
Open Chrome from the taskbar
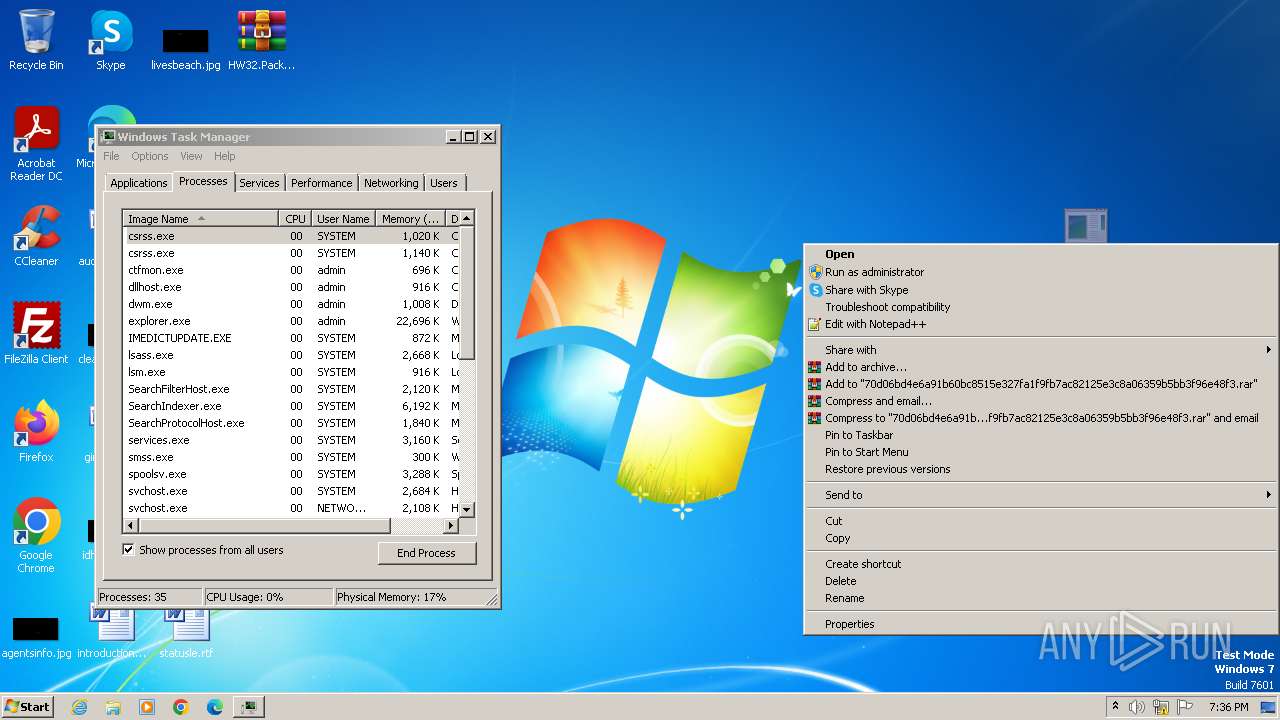(x=181, y=707)
